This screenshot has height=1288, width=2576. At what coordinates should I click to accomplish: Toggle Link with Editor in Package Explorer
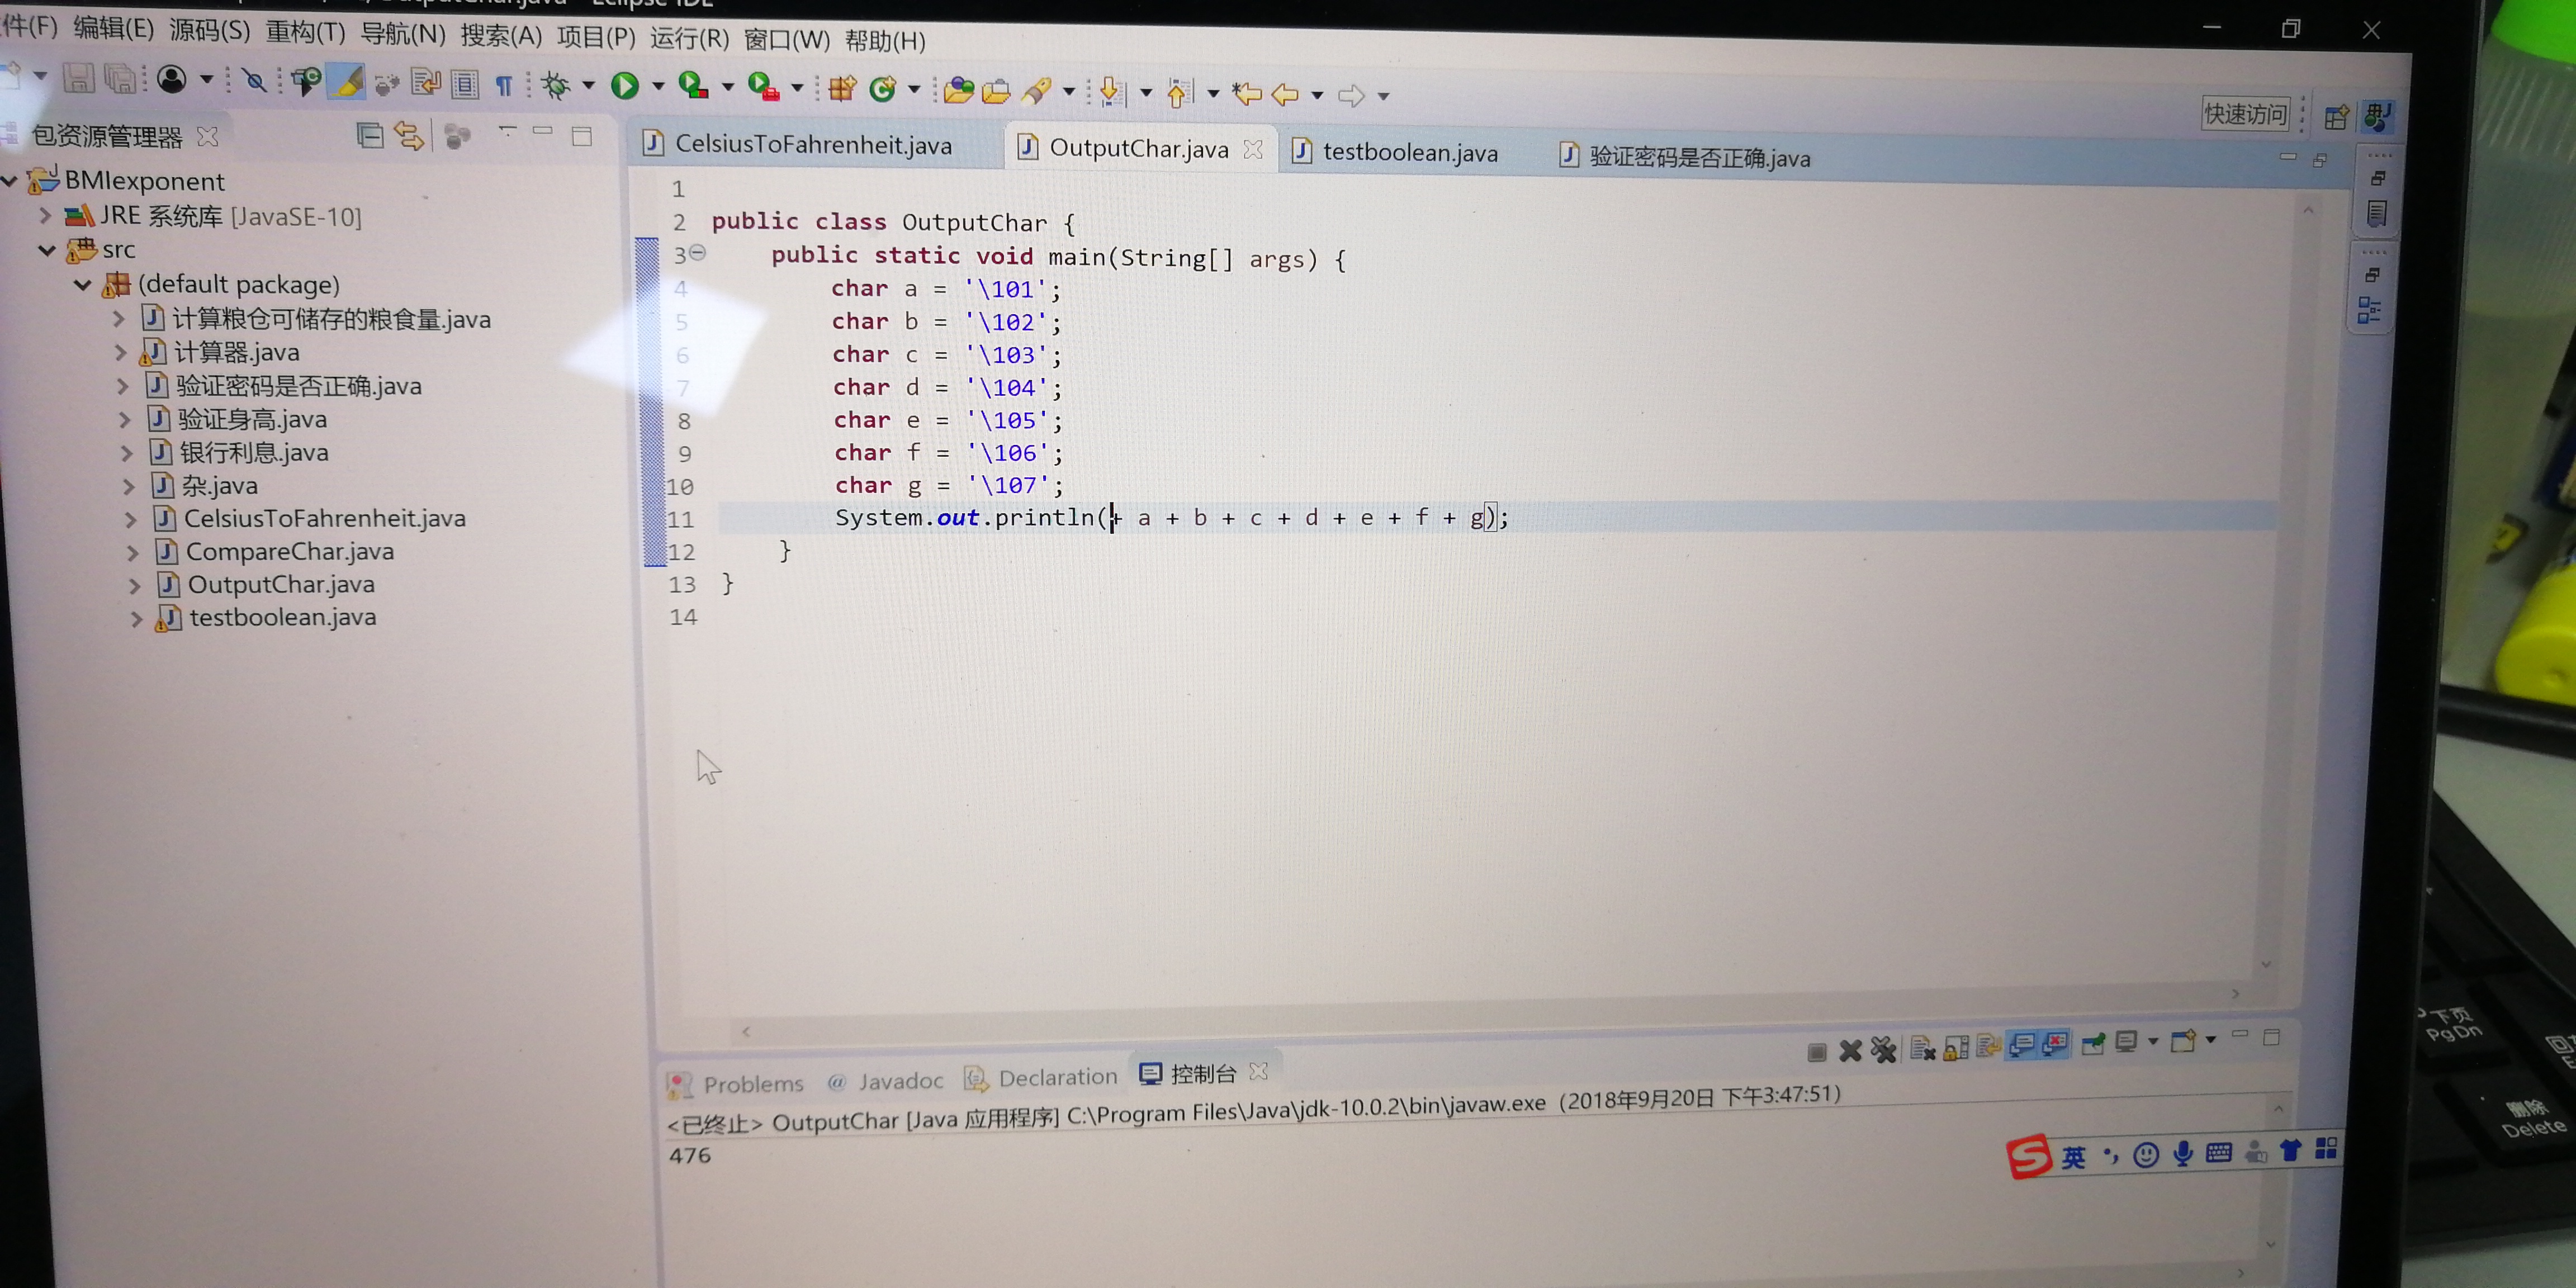[x=409, y=135]
